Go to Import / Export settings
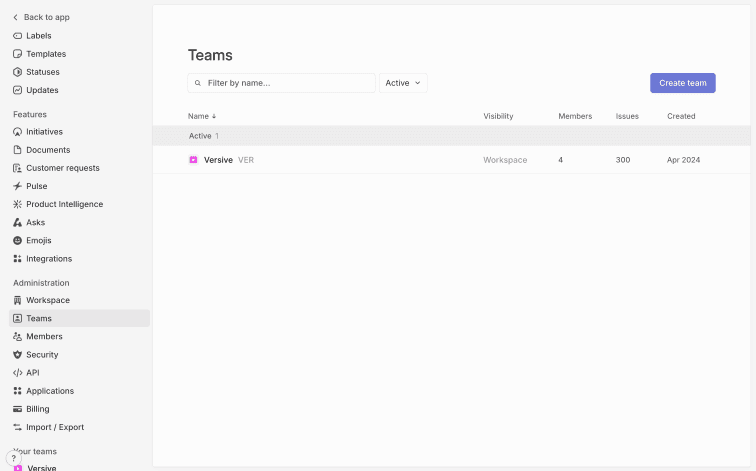Screen dimensions: 756x471 click(55, 427)
